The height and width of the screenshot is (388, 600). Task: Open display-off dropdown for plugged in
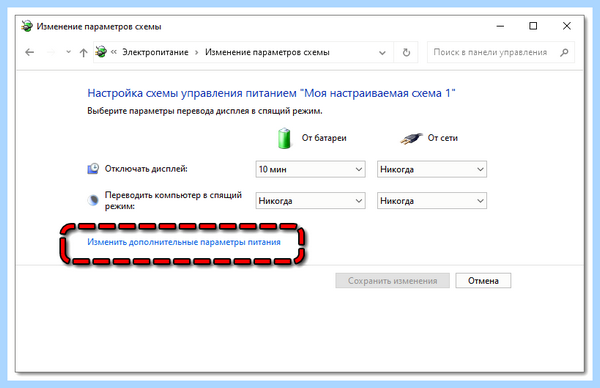(x=432, y=169)
